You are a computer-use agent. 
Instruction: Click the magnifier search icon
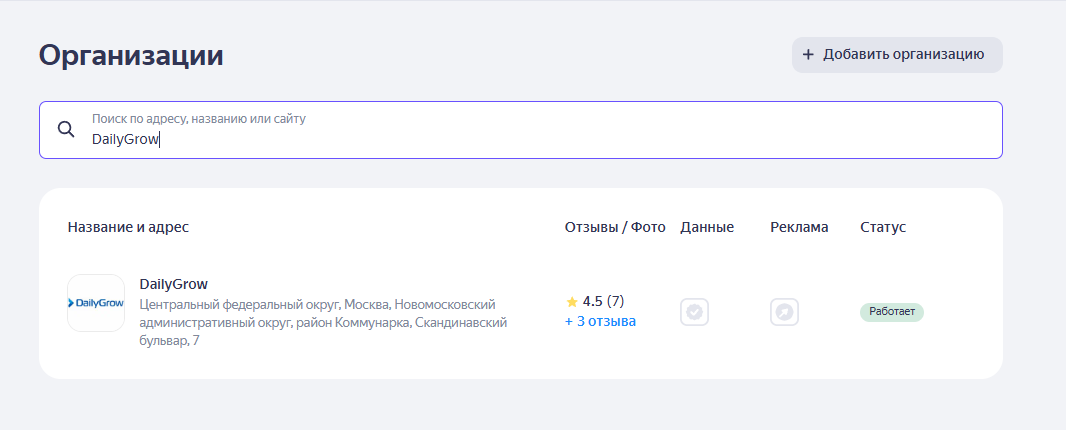coord(66,129)
